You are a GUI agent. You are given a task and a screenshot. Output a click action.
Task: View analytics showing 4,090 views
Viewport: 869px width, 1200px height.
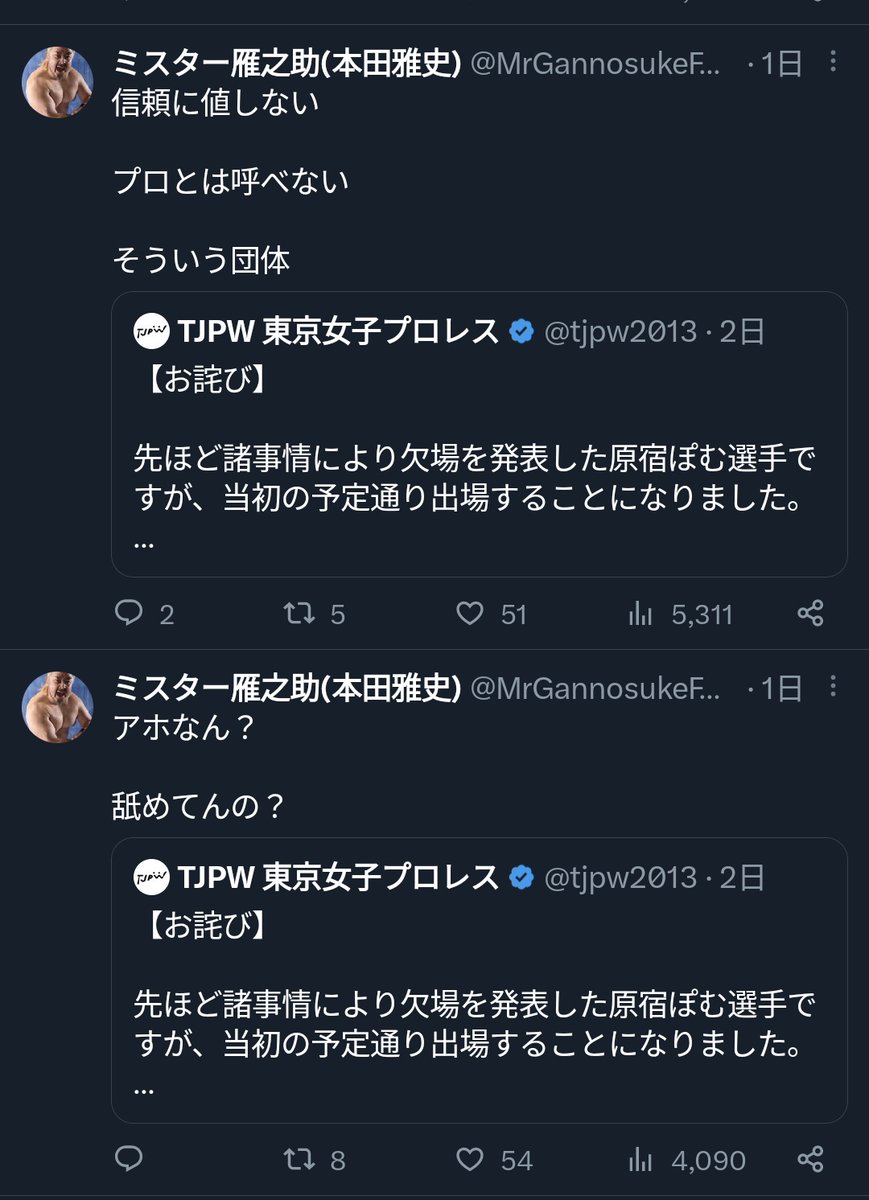pos(640,1159)
